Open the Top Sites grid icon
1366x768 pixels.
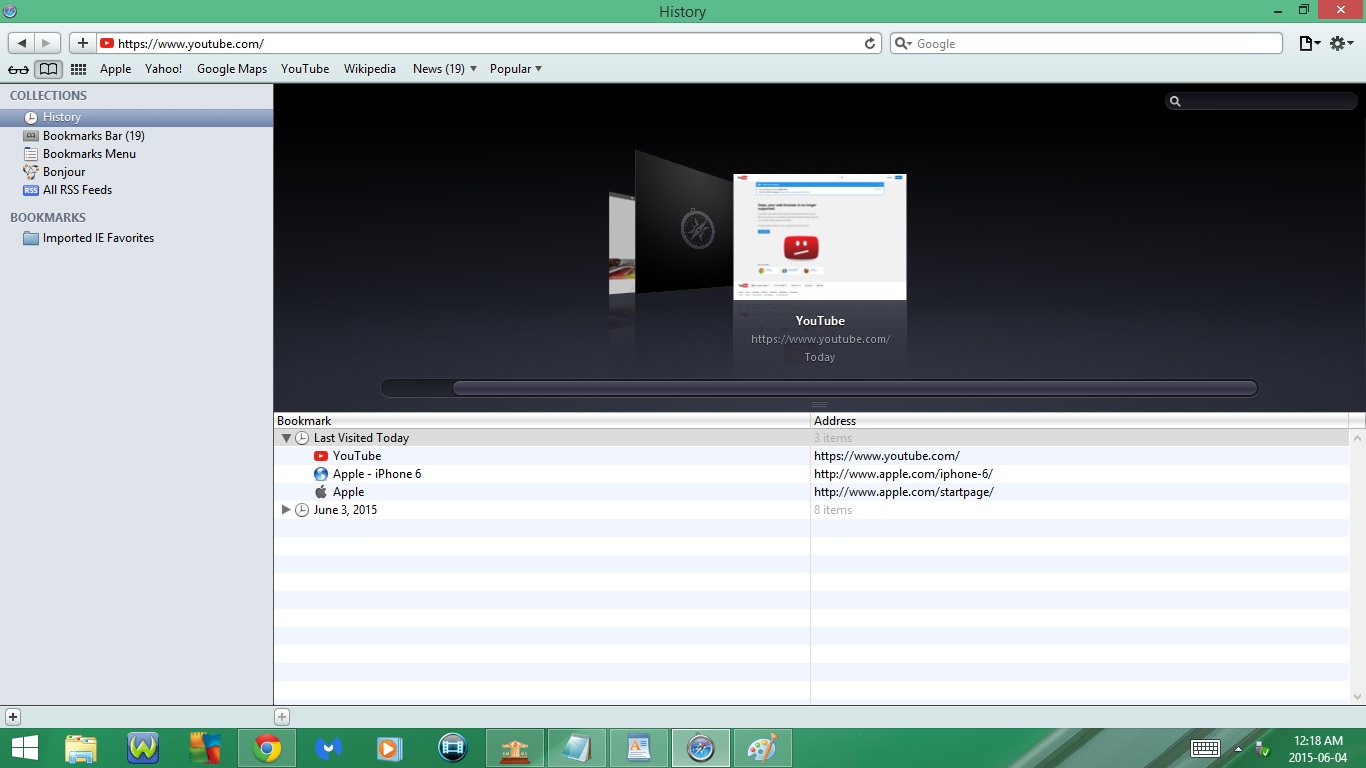coord(78,69)
